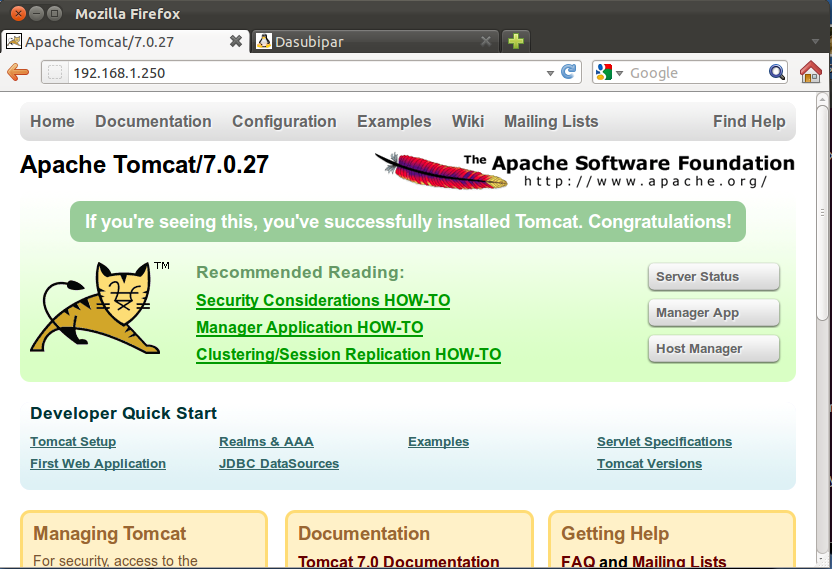This screenshot has height=569, width=832.
Task: Click the Managing Tomcat heading
Action: coord(109,533)
